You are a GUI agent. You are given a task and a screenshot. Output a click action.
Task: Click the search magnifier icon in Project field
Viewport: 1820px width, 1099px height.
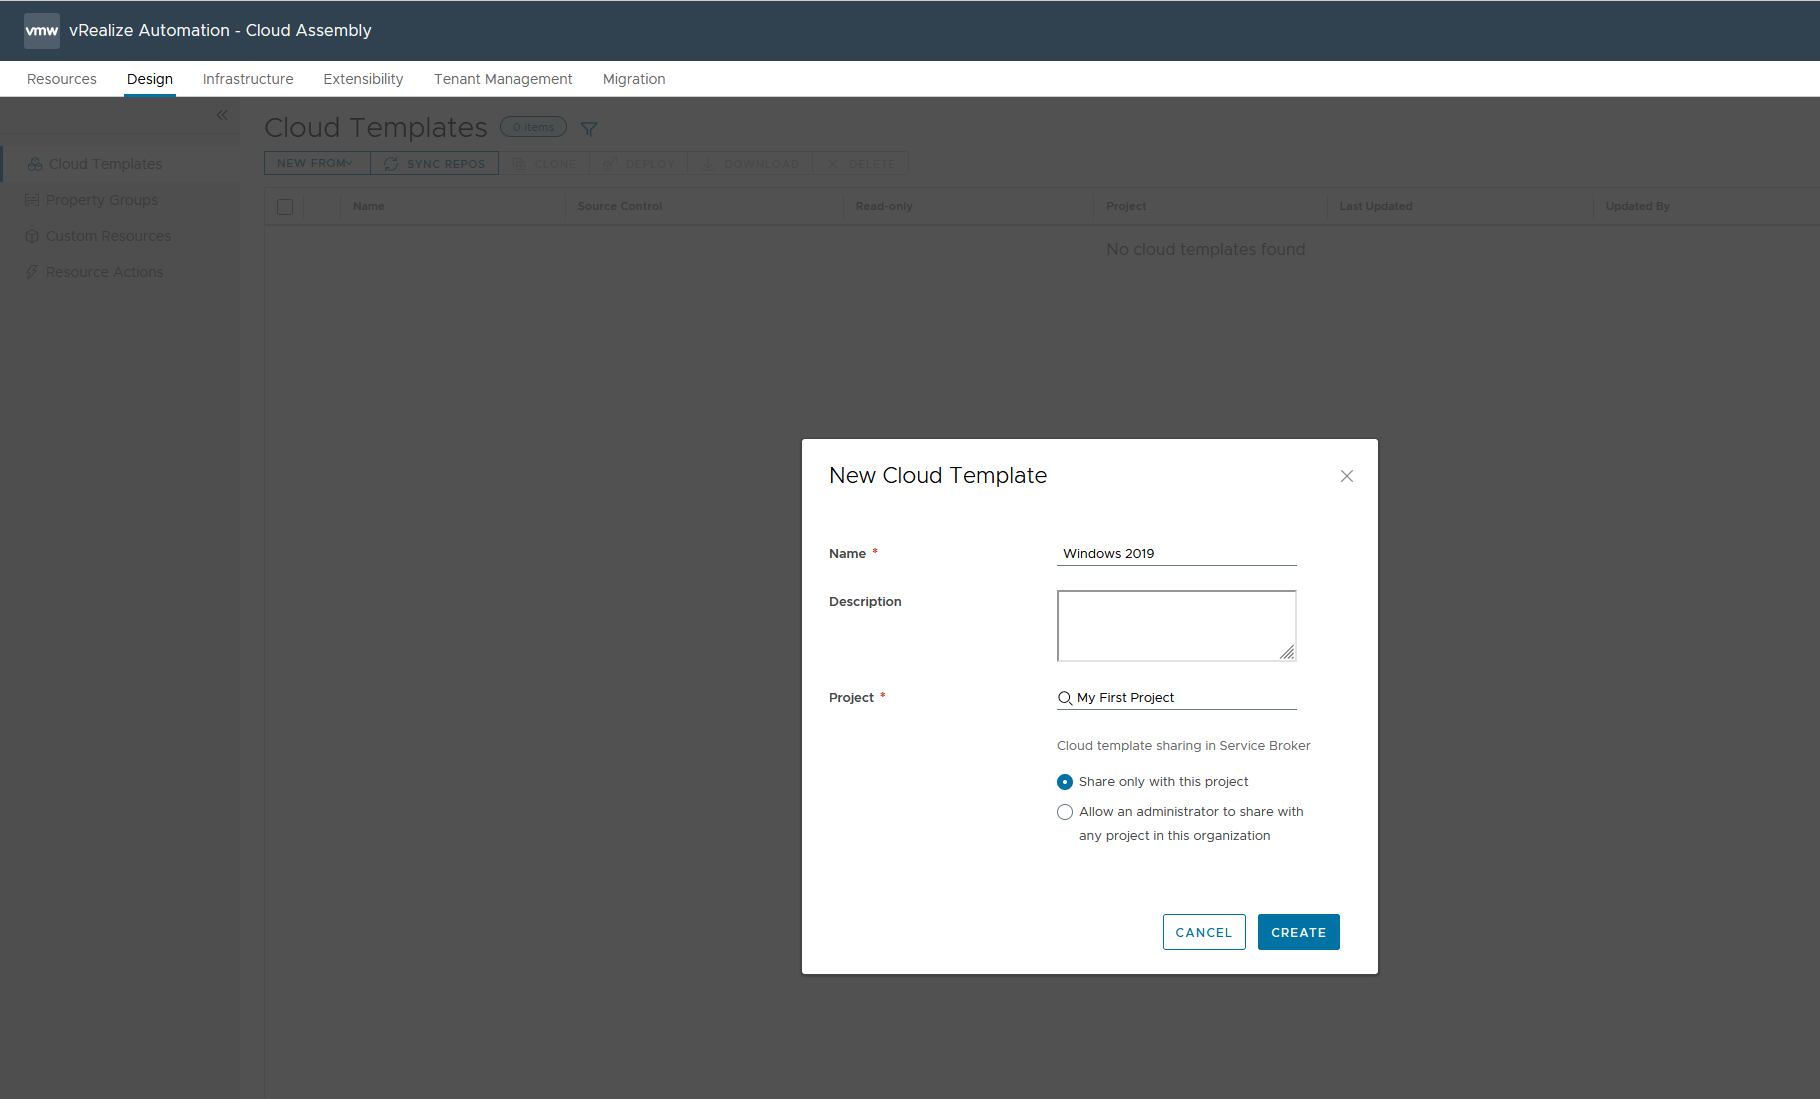point(1065,698)
